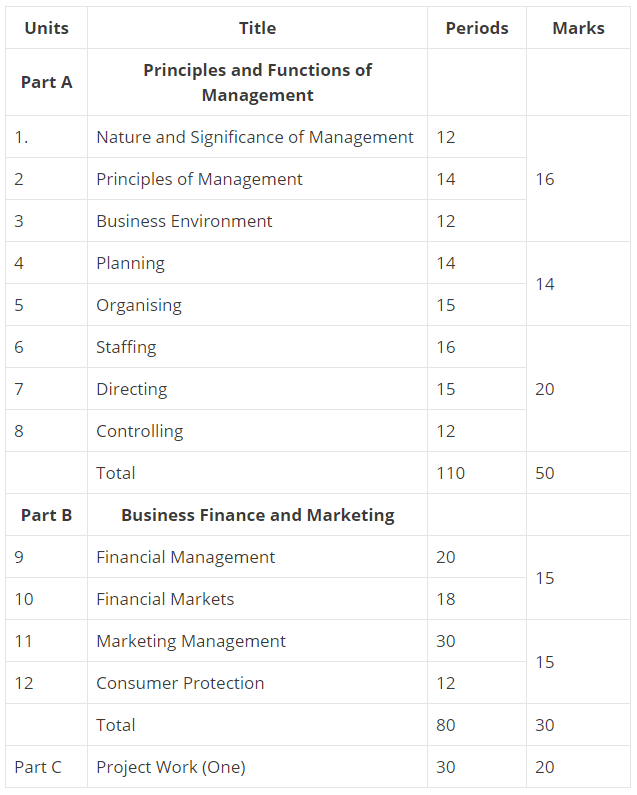The image size is (637, 795).
Task: Select the Part A row label
Action: click(47, 82)
